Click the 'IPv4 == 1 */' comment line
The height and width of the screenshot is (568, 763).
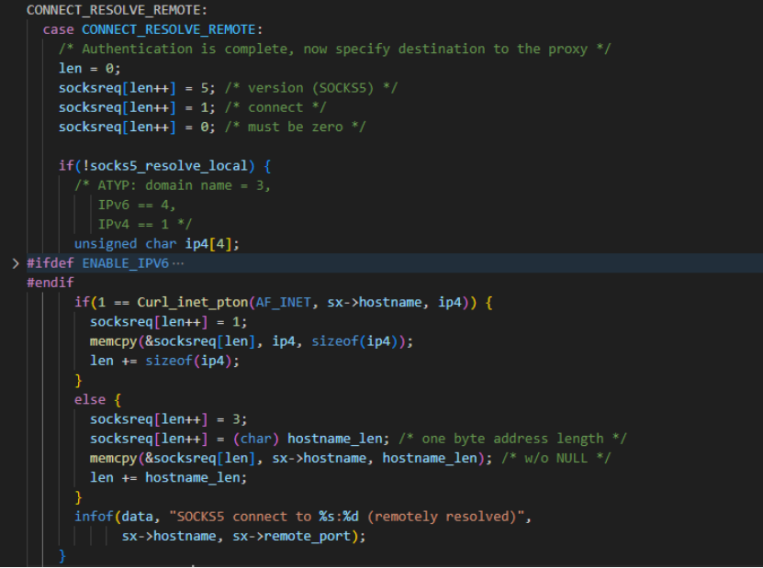[x=145, y=224]
